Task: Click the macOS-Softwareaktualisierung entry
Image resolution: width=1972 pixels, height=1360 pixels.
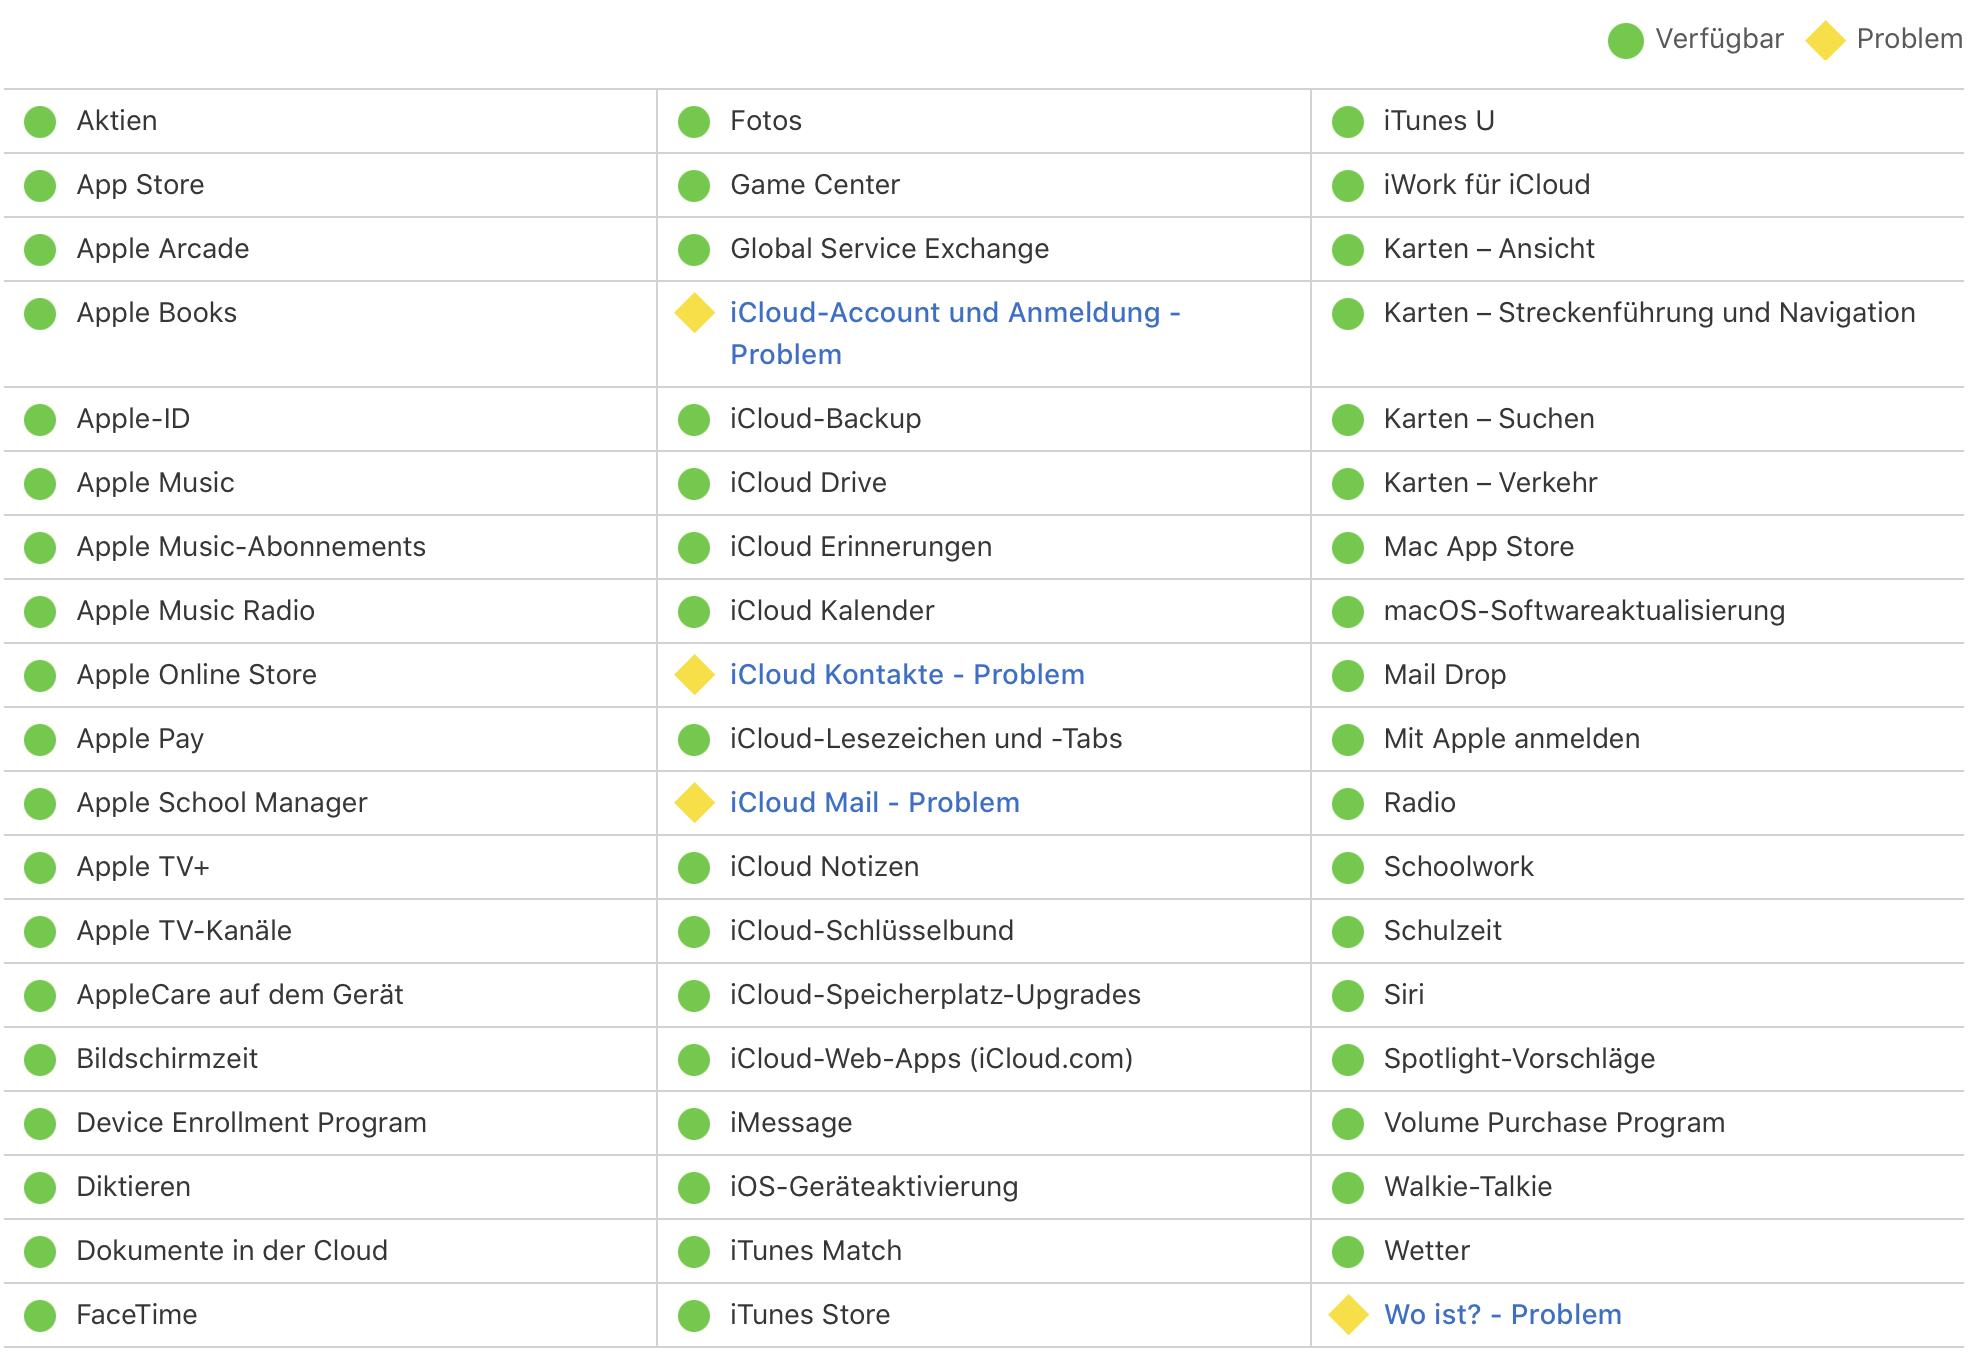Action: point(1583,611)
